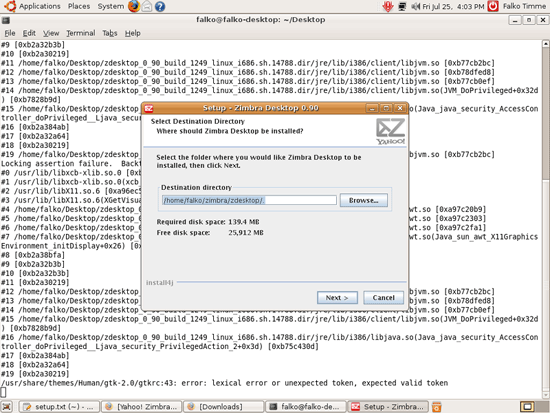Viewport: 550px width, 413px height.
Task: Click the show desktop icon in bottom panel
Action: point(7,406)
